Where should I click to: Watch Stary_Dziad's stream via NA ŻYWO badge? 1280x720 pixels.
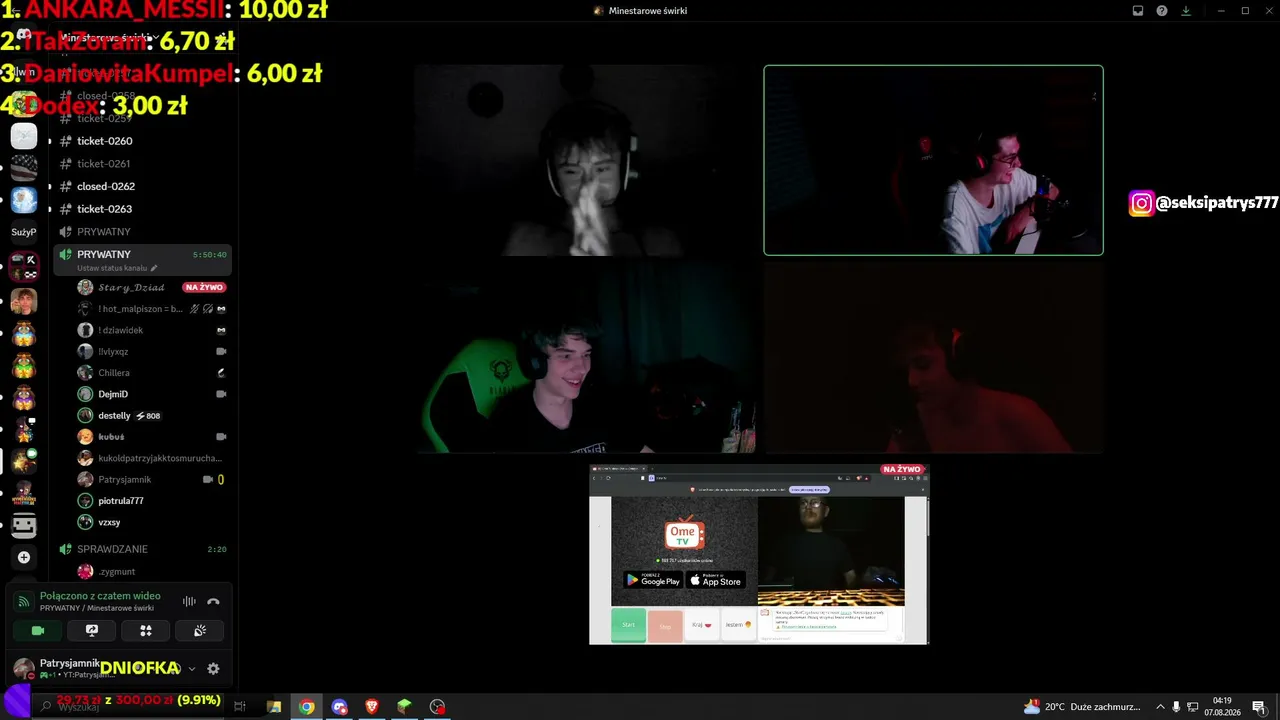pos(204,288)
